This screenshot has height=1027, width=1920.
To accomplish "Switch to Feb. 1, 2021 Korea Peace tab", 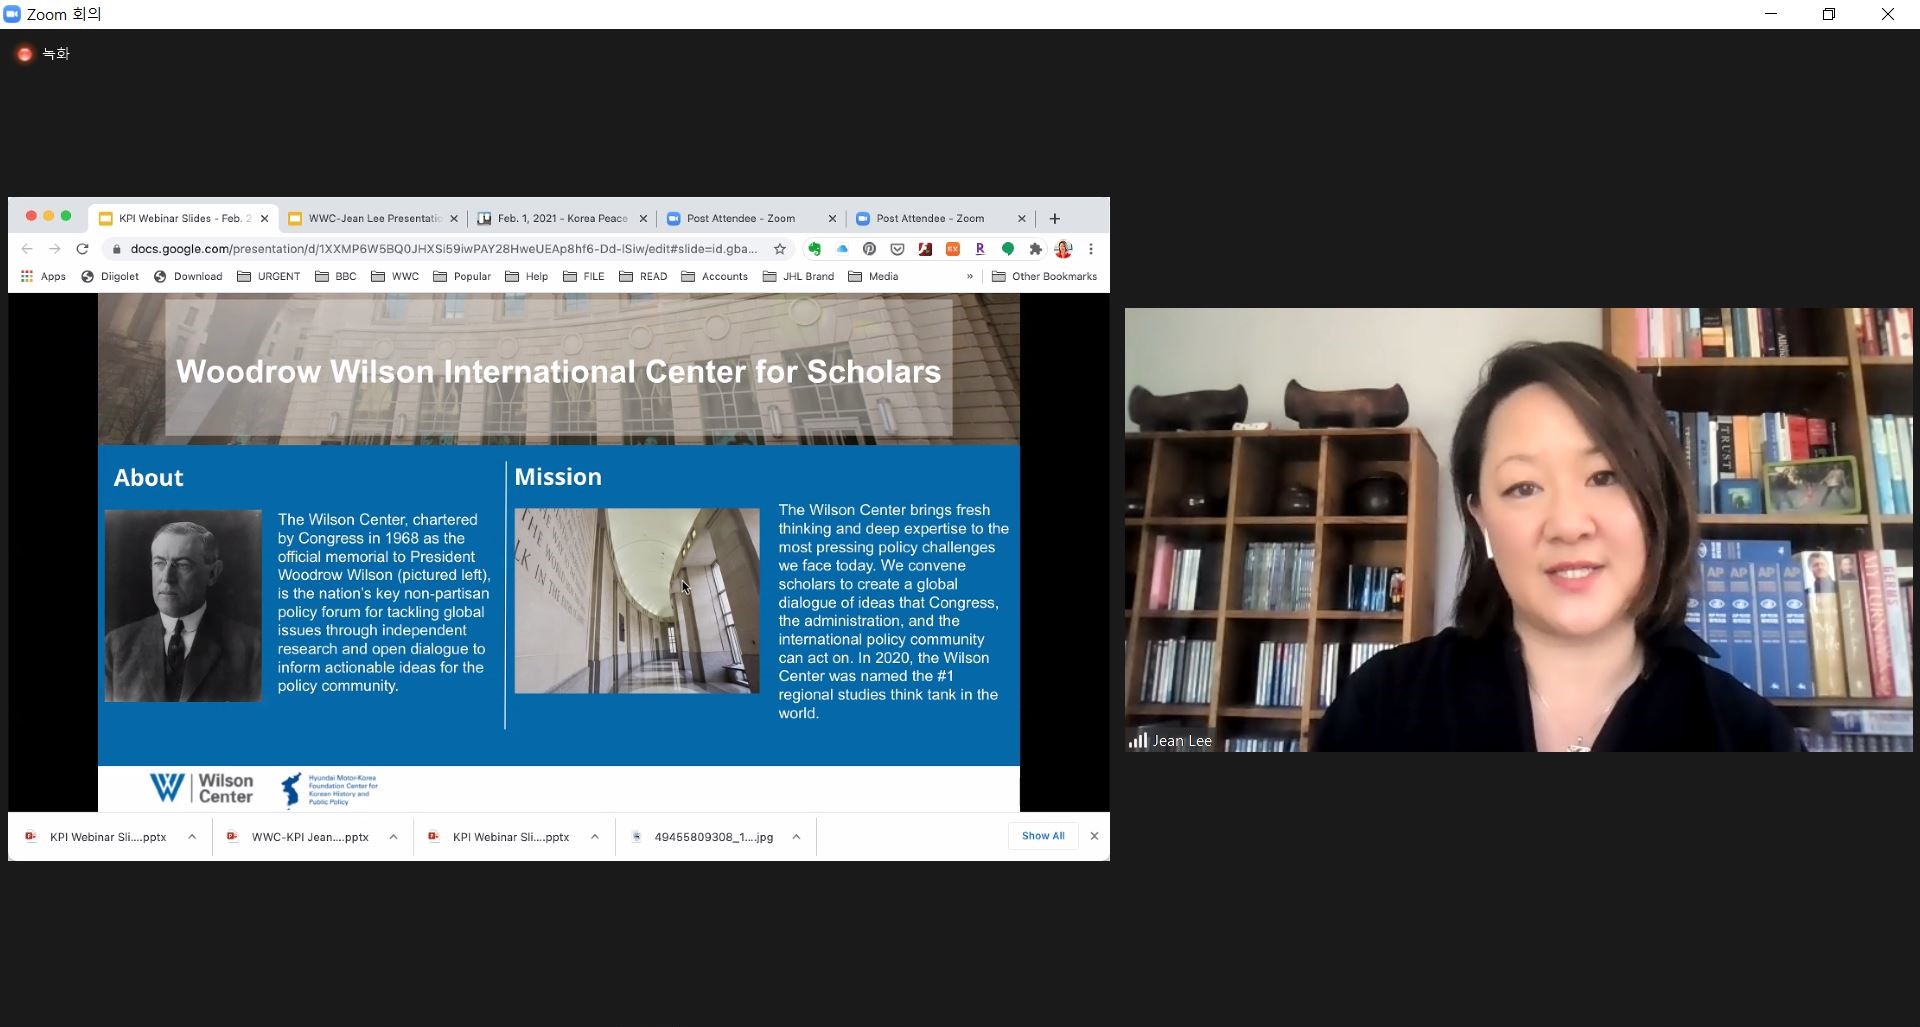I will (562, 218).
